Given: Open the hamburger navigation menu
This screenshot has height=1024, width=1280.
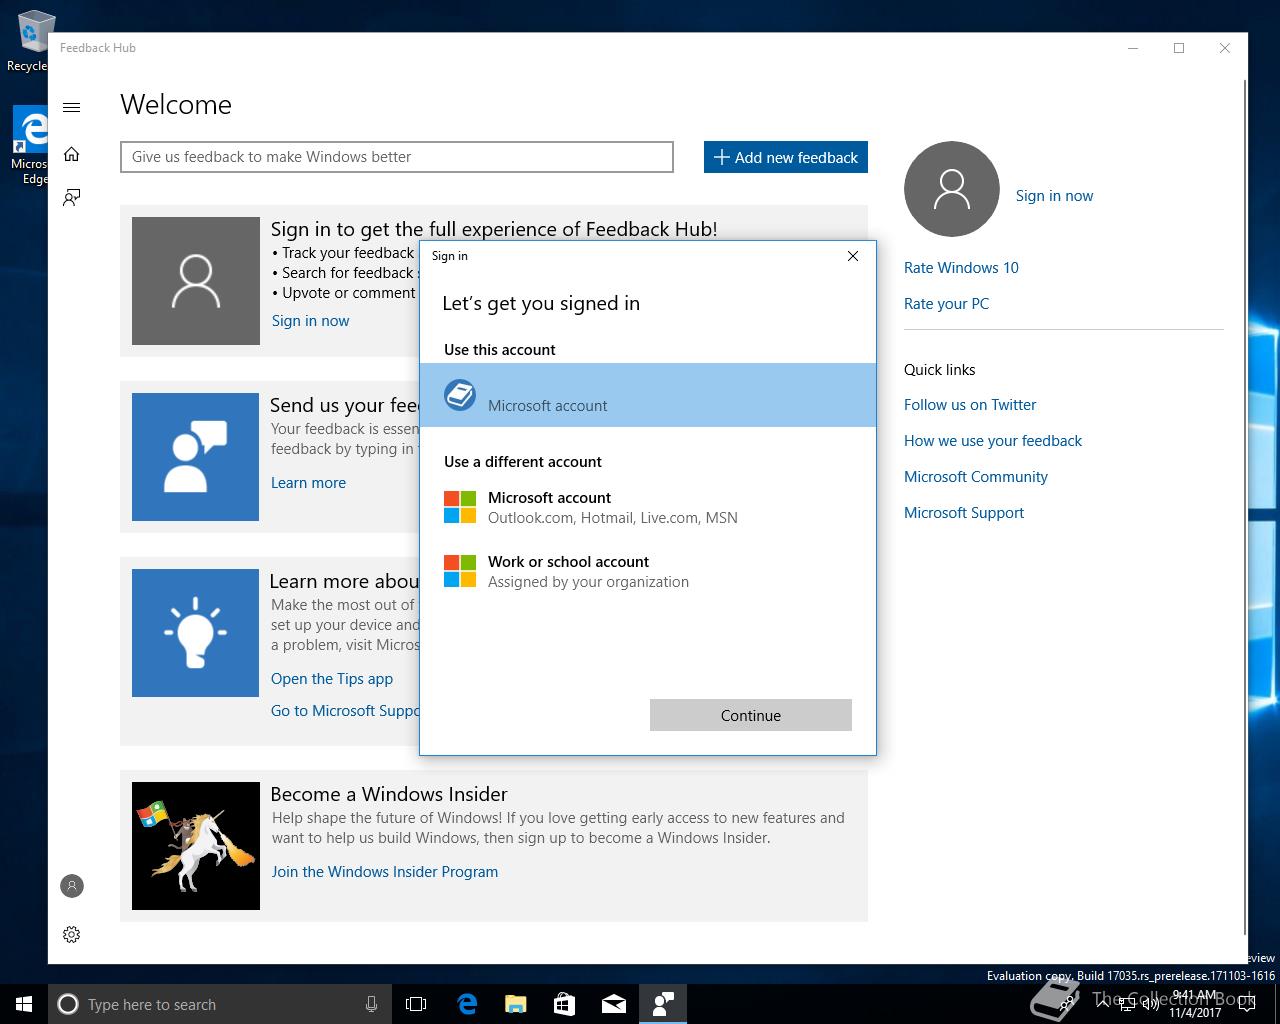Looking at the screenshot, I should pos(71,107).
